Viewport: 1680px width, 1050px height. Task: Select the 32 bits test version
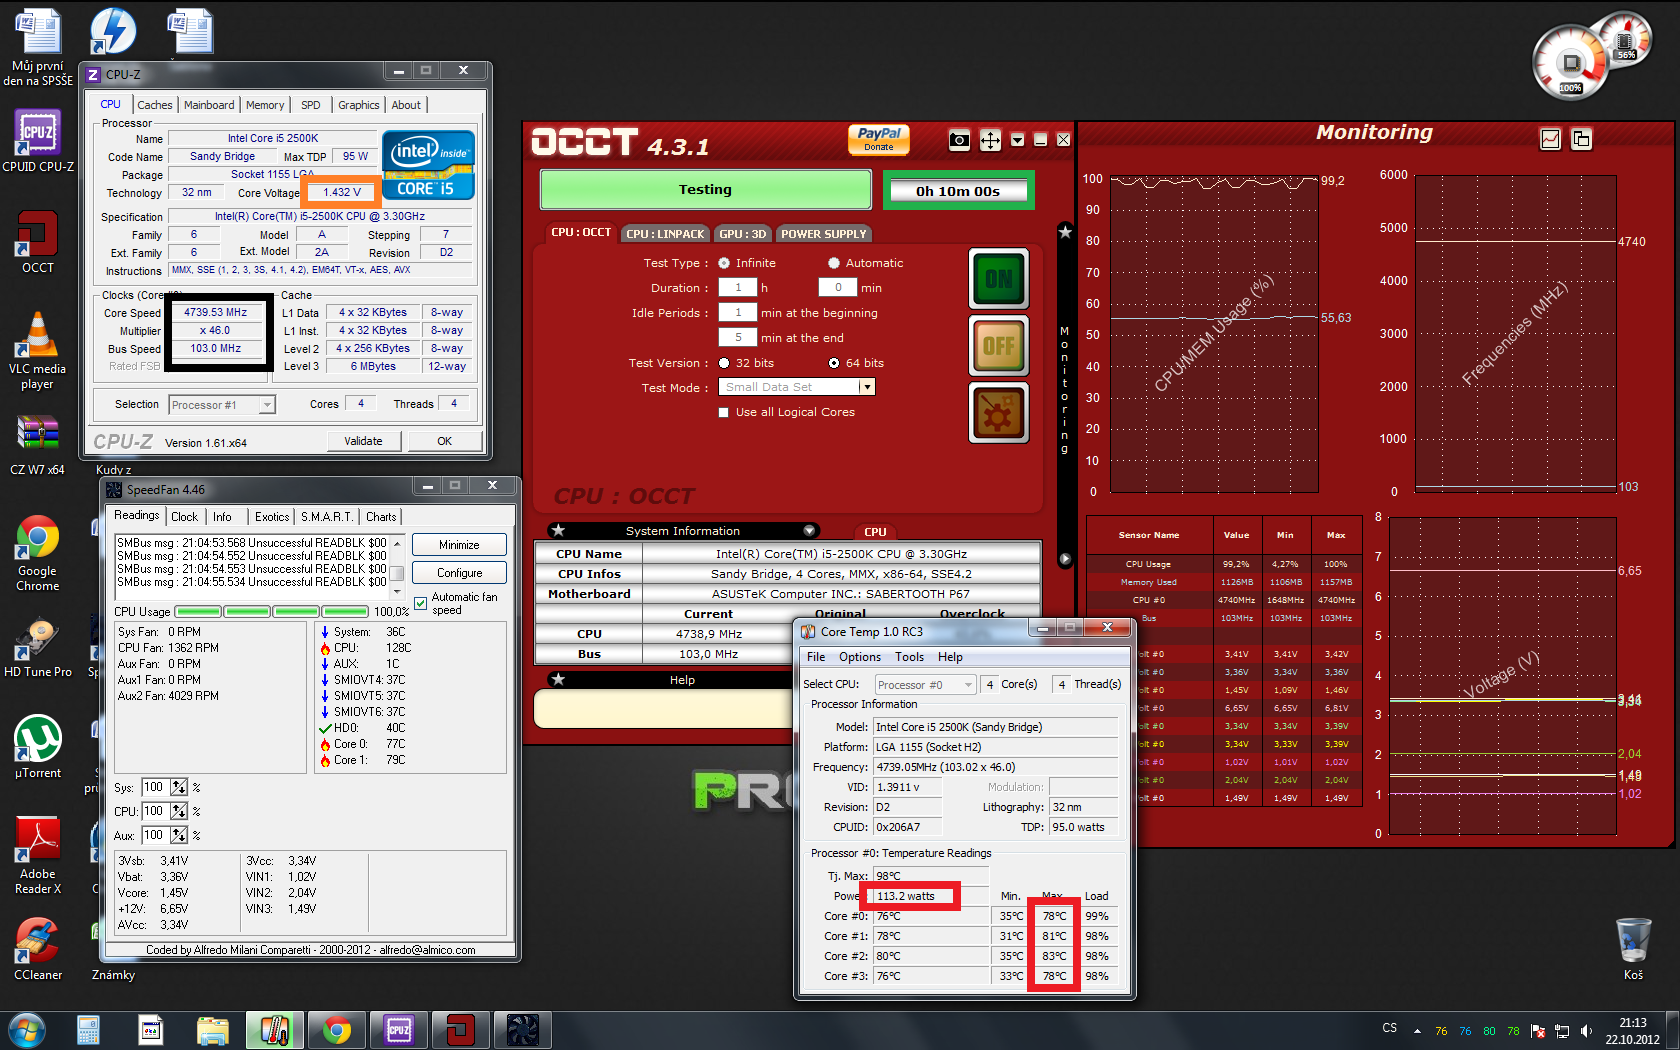724,363
